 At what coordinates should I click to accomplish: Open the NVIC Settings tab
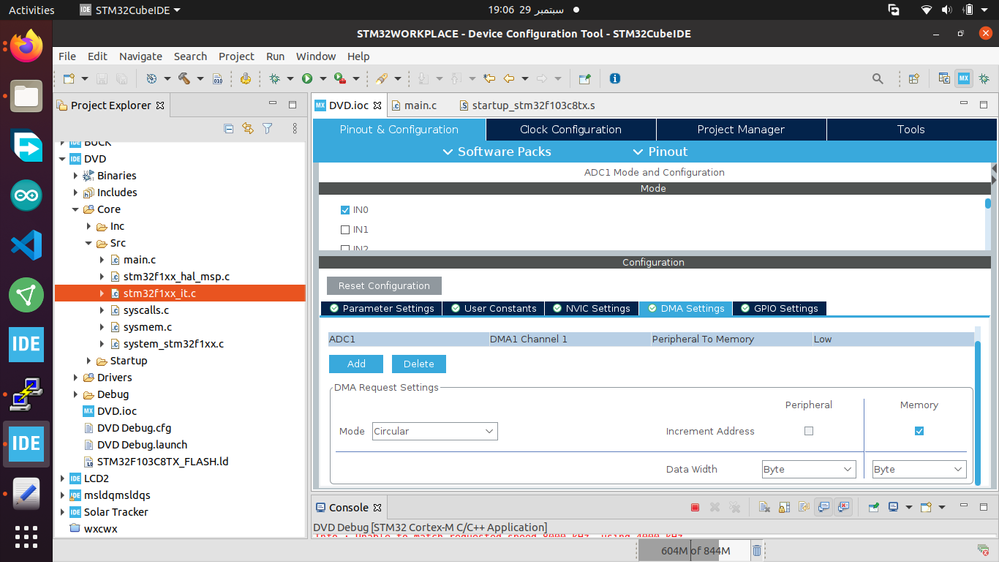coord(591,308)
